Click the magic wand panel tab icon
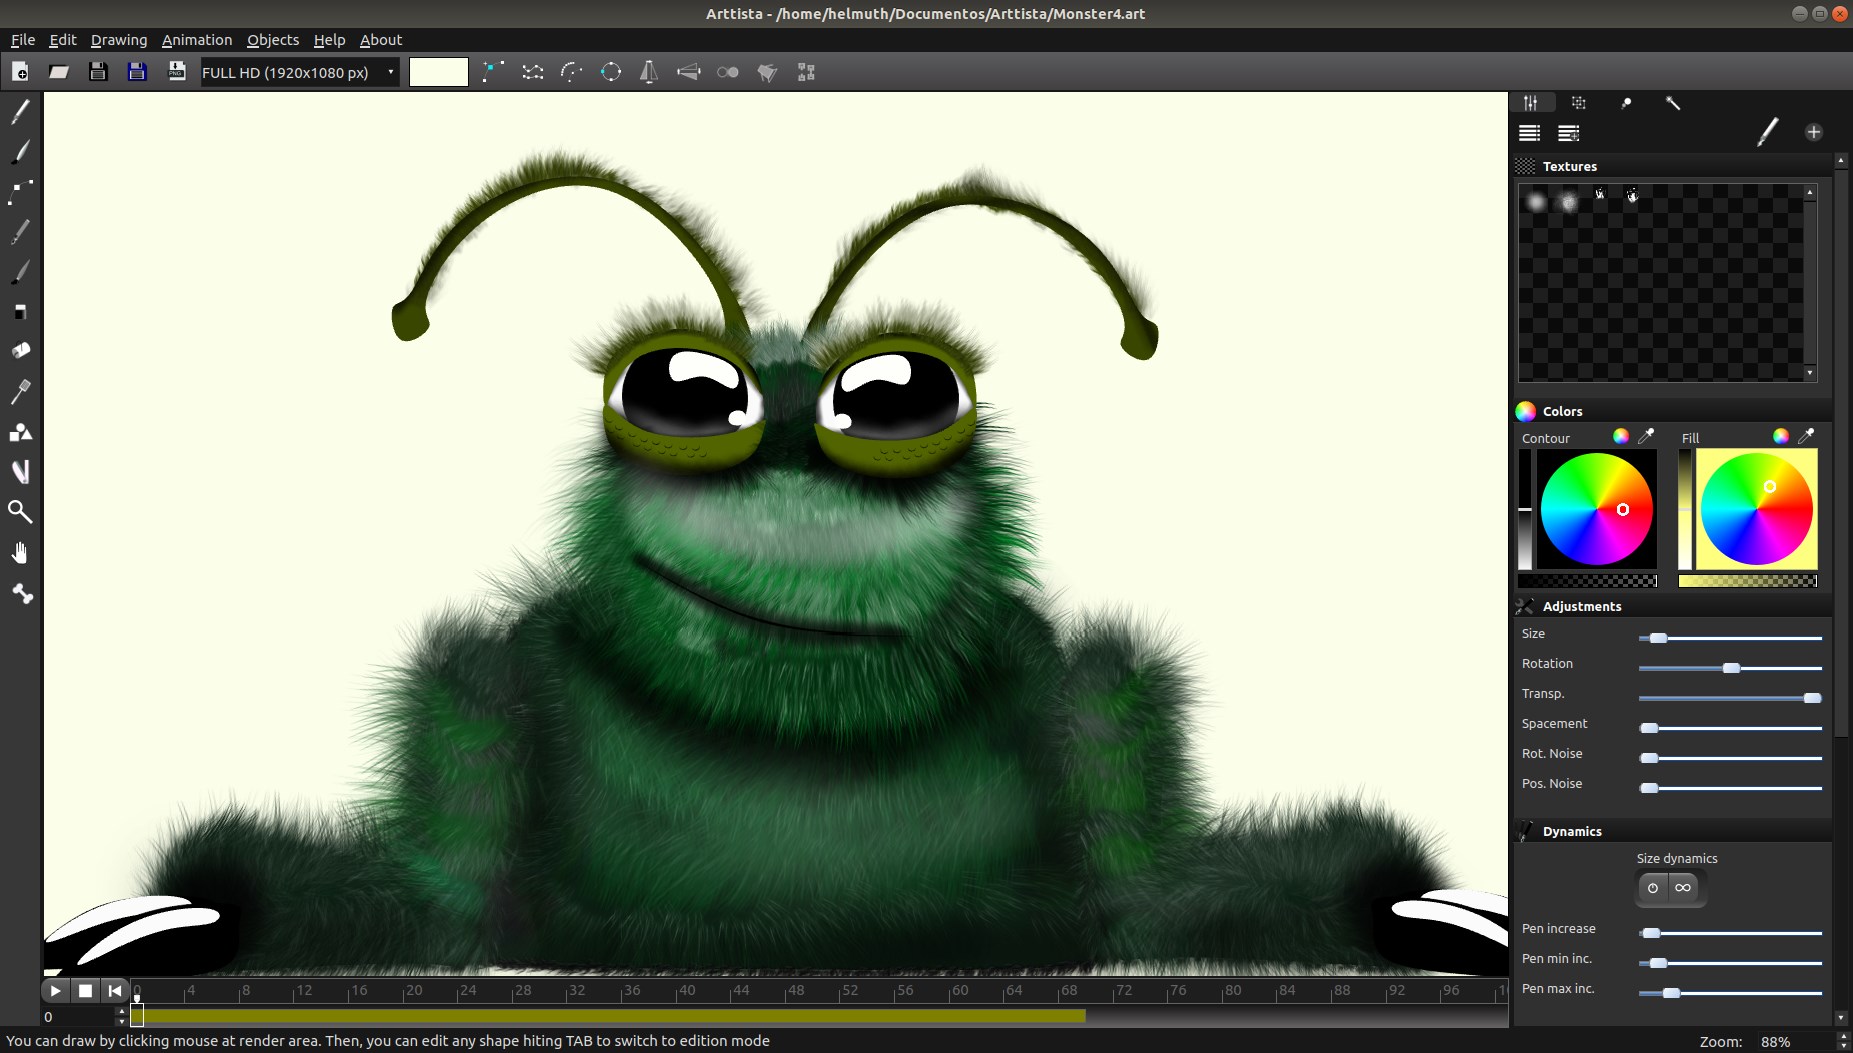This screenshot has height=1053, width=1853. [1672, 103]
